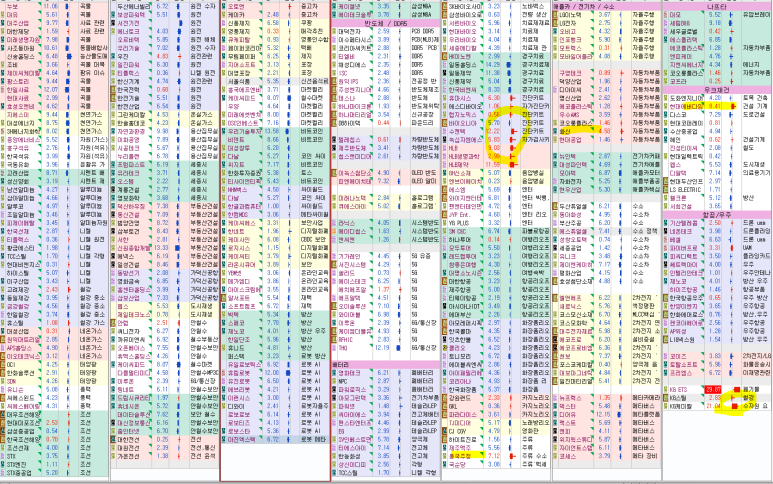
Task: Select the 극동유화 stock name
Action: coord(17,165)
